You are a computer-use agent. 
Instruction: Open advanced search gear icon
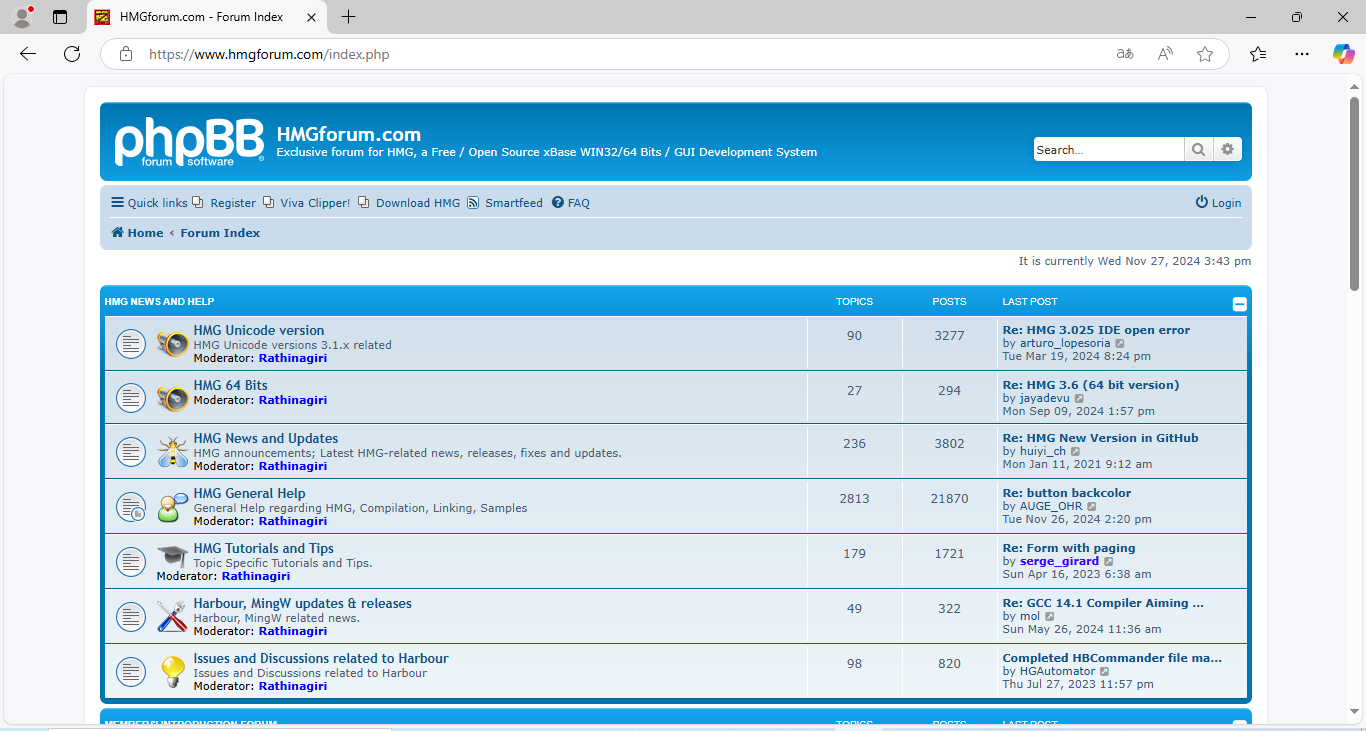[1228, 150]
